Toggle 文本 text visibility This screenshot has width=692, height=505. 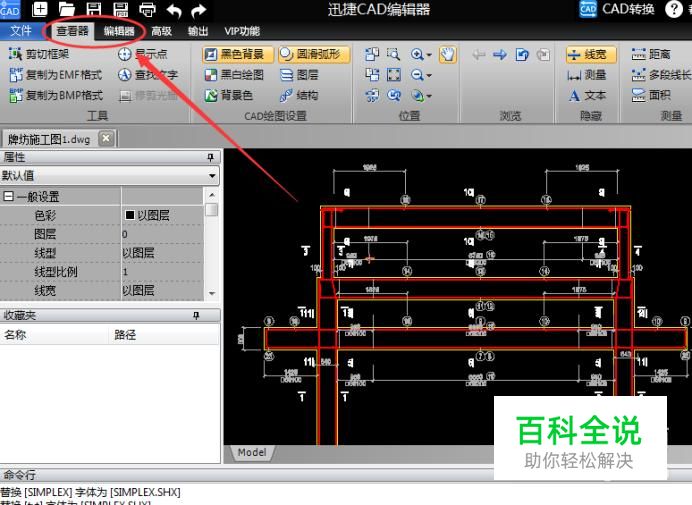[x=587, y=95]
